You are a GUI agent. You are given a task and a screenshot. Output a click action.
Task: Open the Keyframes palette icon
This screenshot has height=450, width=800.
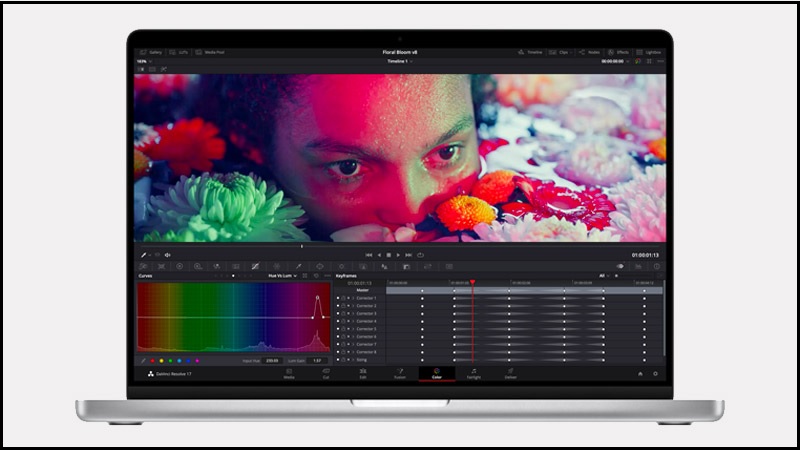(620, 266)
